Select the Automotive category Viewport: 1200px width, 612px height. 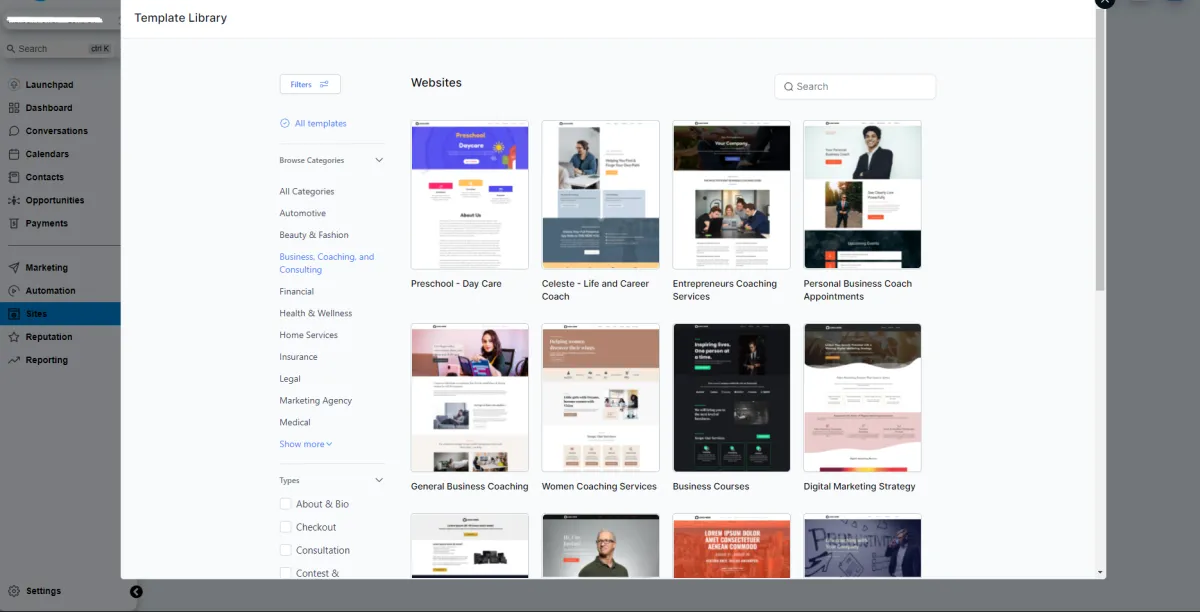pyautogui.click(x=303, y=214)
